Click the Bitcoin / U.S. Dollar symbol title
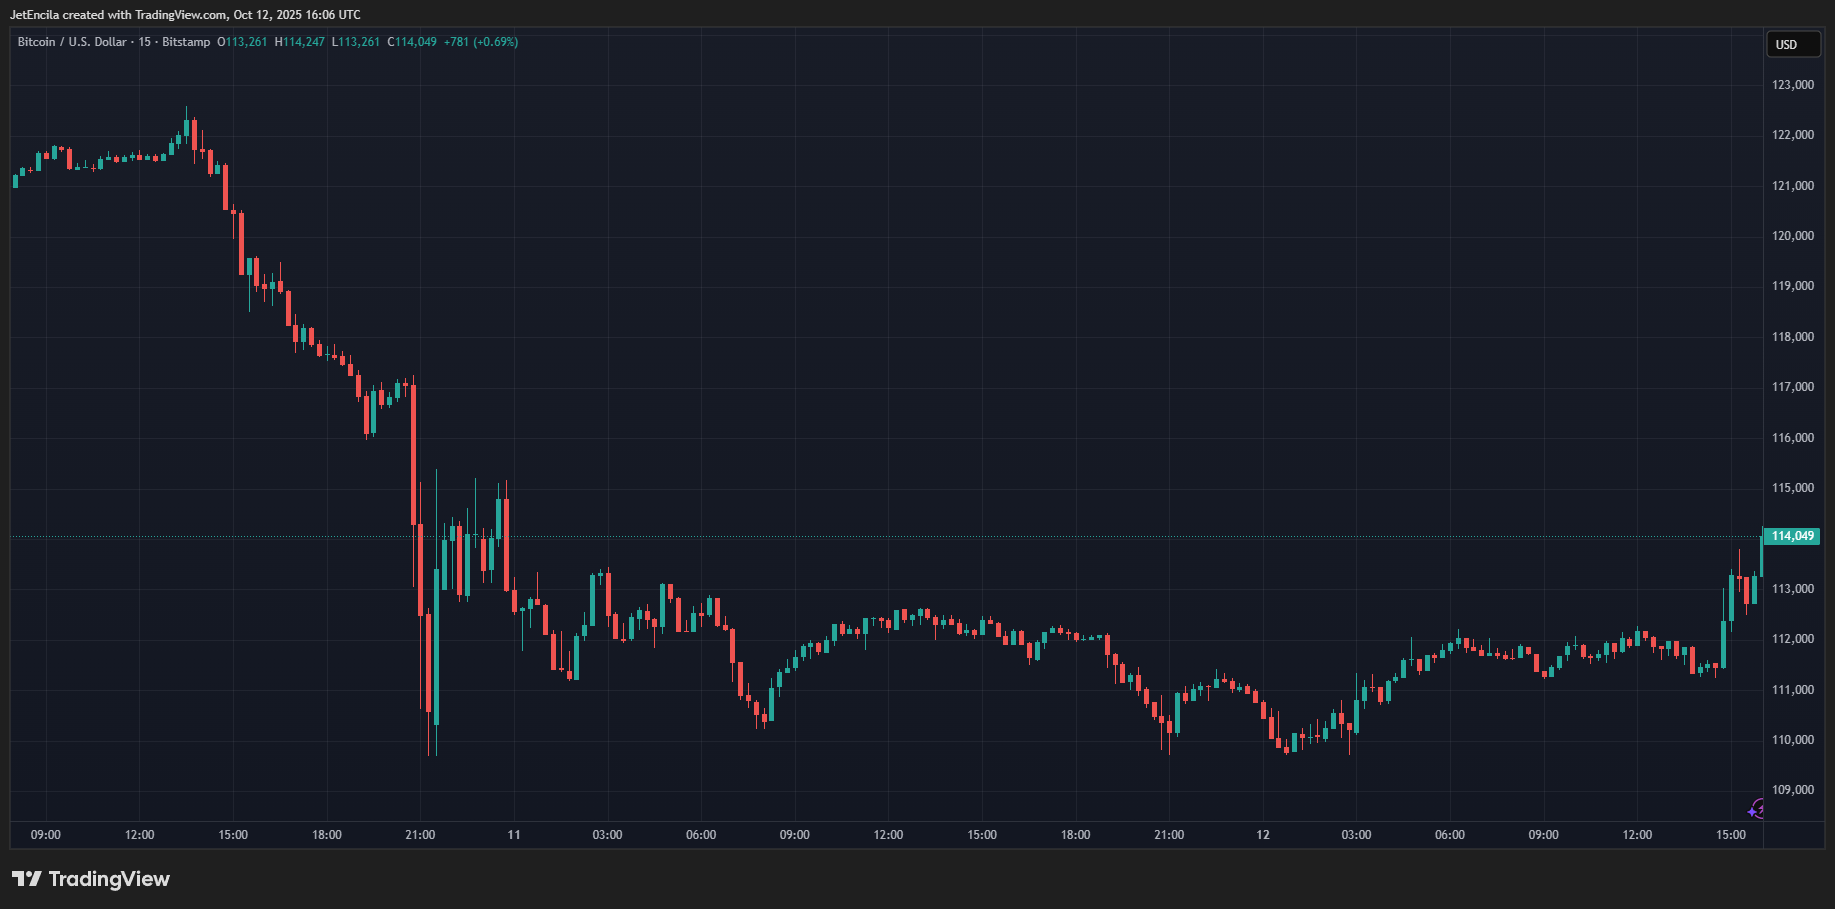Image resolution: width=1835 pixels, height=909 pixels. (x=72, y=42)
